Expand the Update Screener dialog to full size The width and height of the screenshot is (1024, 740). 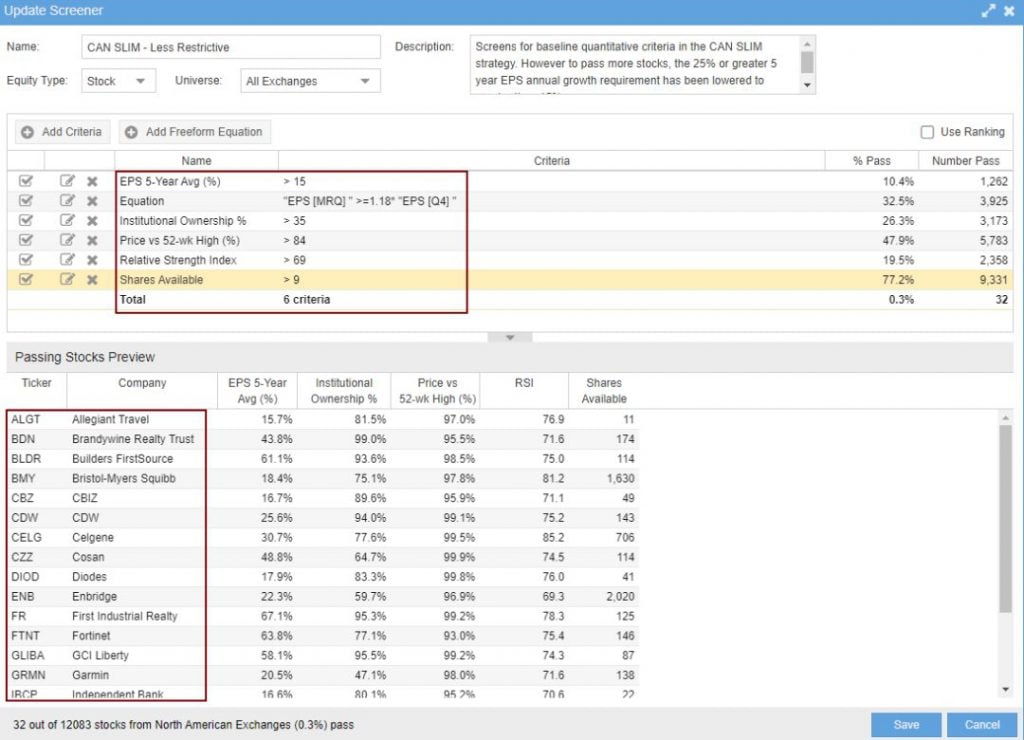988,10
